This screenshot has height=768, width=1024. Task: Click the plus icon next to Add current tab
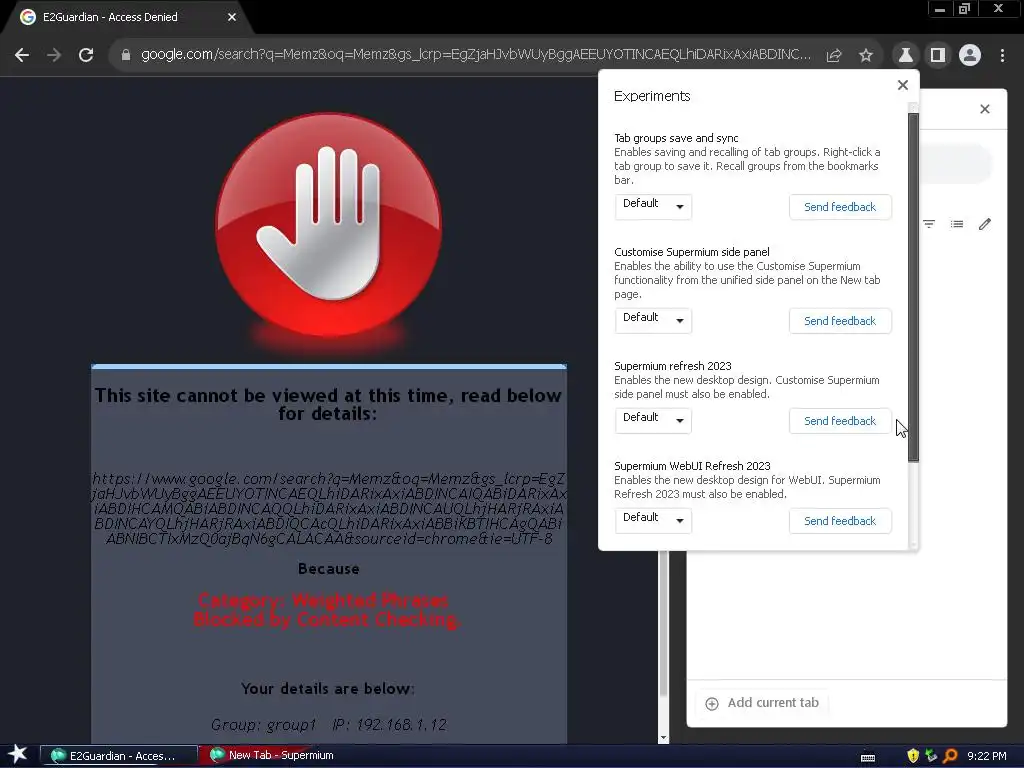pyautogui.click(x=712, y=703)
